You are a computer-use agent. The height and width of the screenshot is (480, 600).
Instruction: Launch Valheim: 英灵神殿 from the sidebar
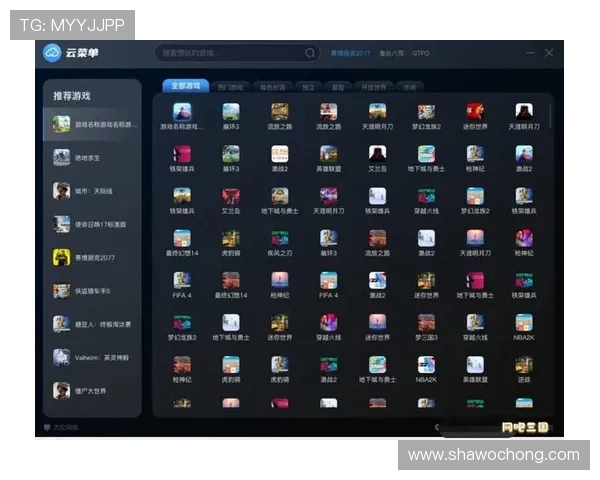[x=96, y=357]
